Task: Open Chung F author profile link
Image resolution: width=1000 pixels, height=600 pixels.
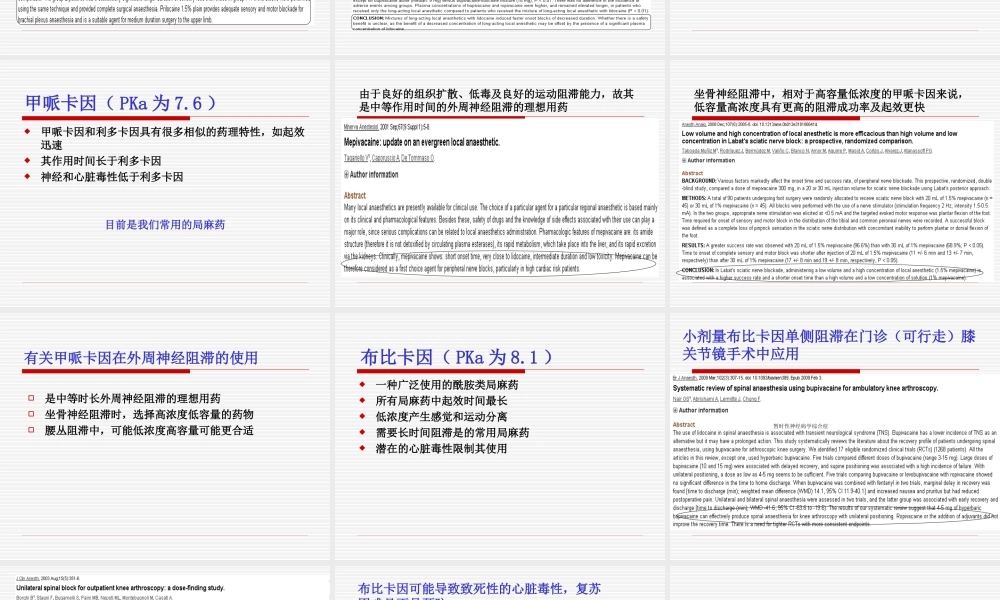Action: coord(752,400)
